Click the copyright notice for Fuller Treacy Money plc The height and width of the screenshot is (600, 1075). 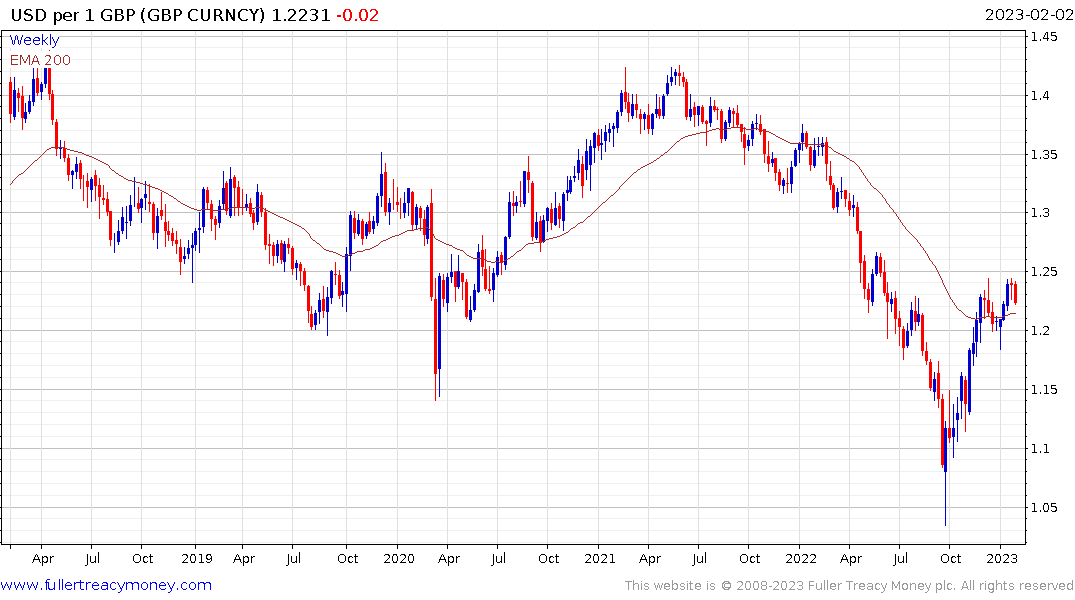click(849, 586)
